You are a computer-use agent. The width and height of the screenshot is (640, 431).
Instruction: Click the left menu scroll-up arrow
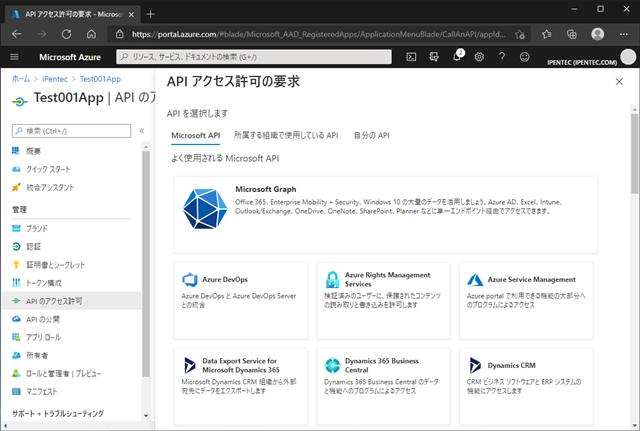tap(146, 146)
